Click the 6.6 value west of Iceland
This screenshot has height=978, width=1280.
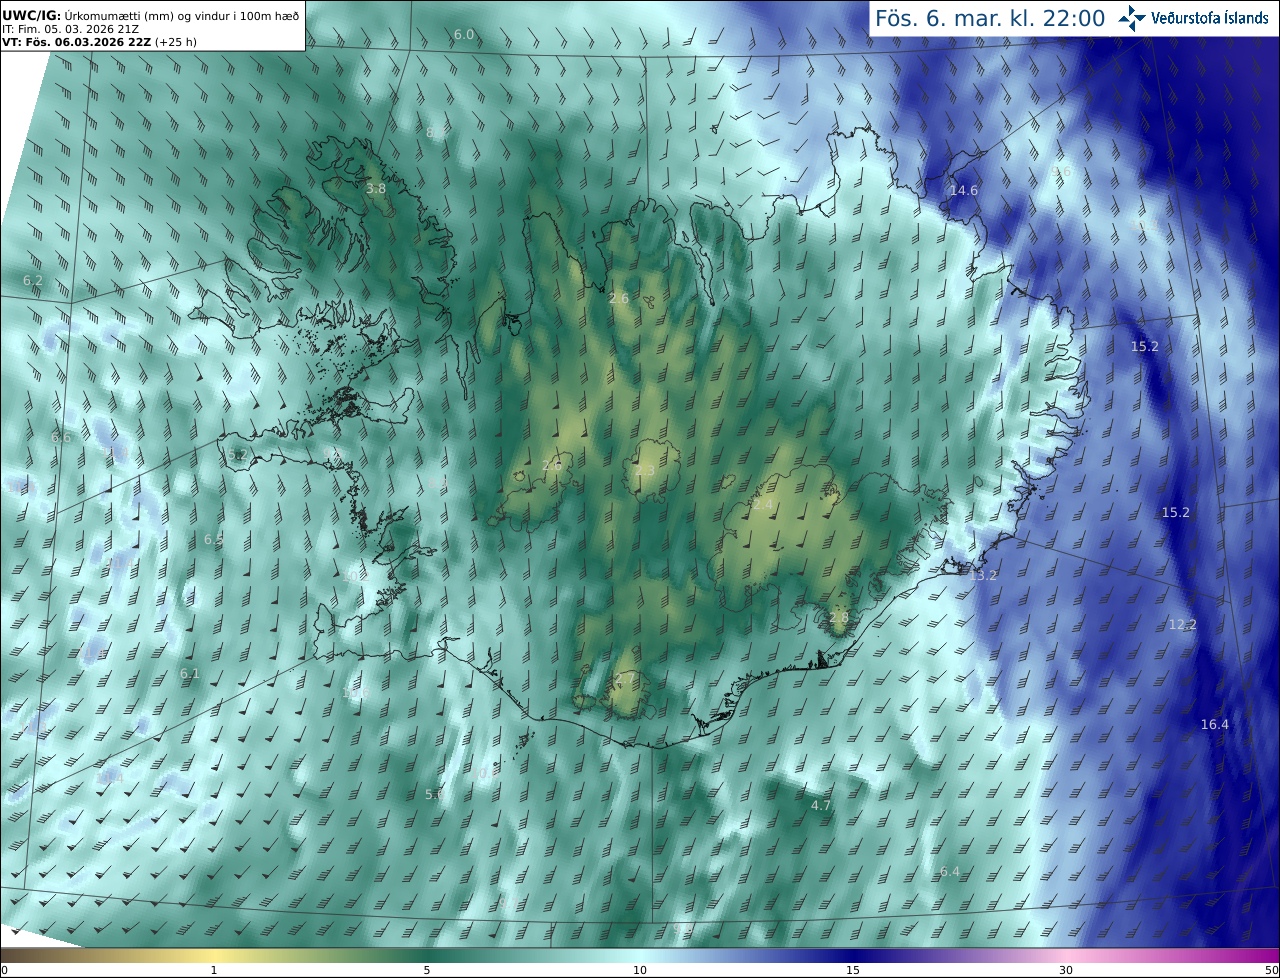click(x=61, y=437)
